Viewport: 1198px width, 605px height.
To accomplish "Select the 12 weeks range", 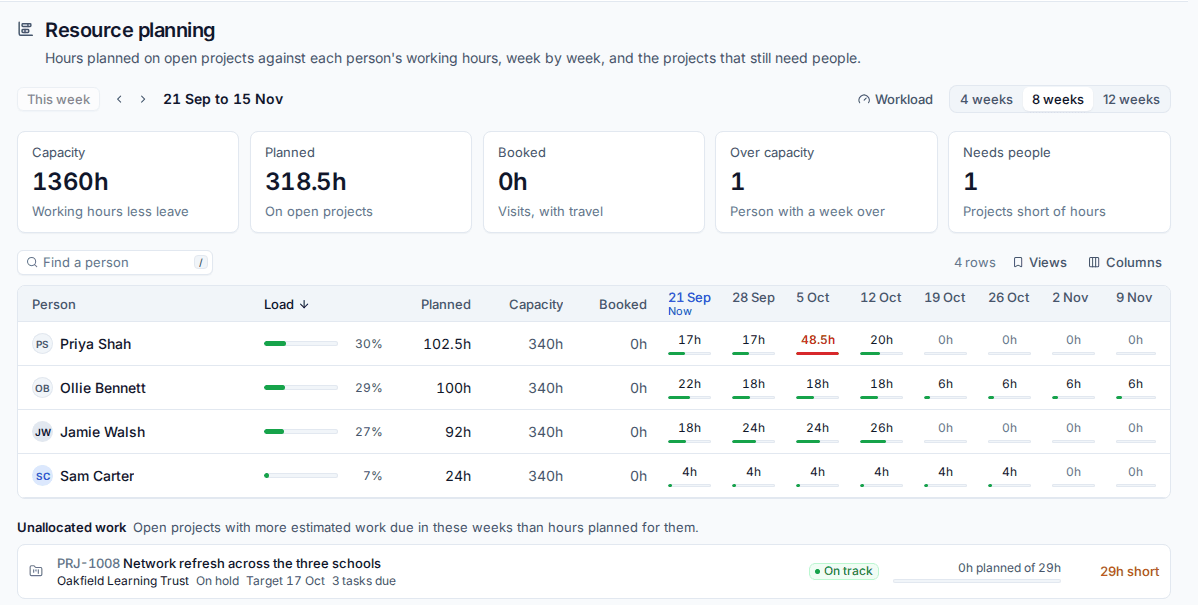I will coord(1131,99).
